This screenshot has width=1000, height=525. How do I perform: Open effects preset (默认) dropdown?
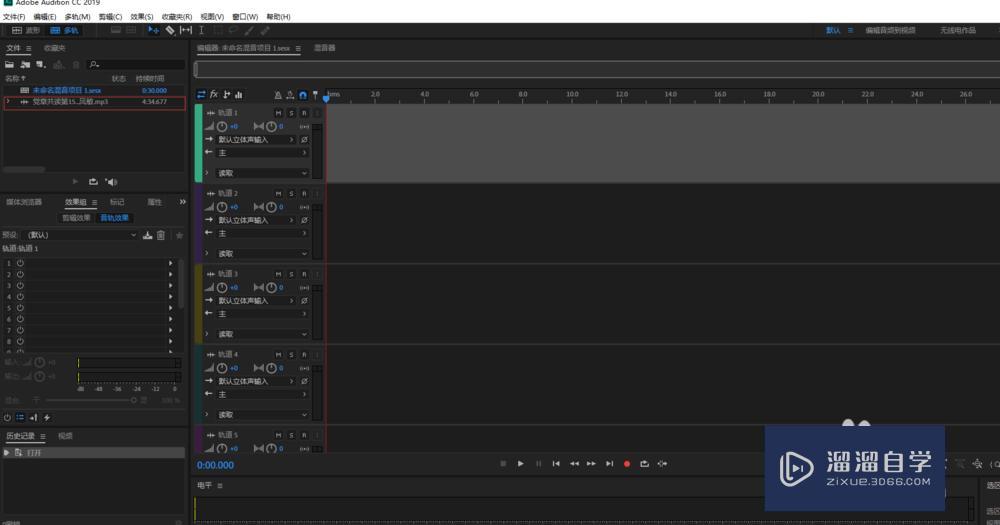coord(80,235)
